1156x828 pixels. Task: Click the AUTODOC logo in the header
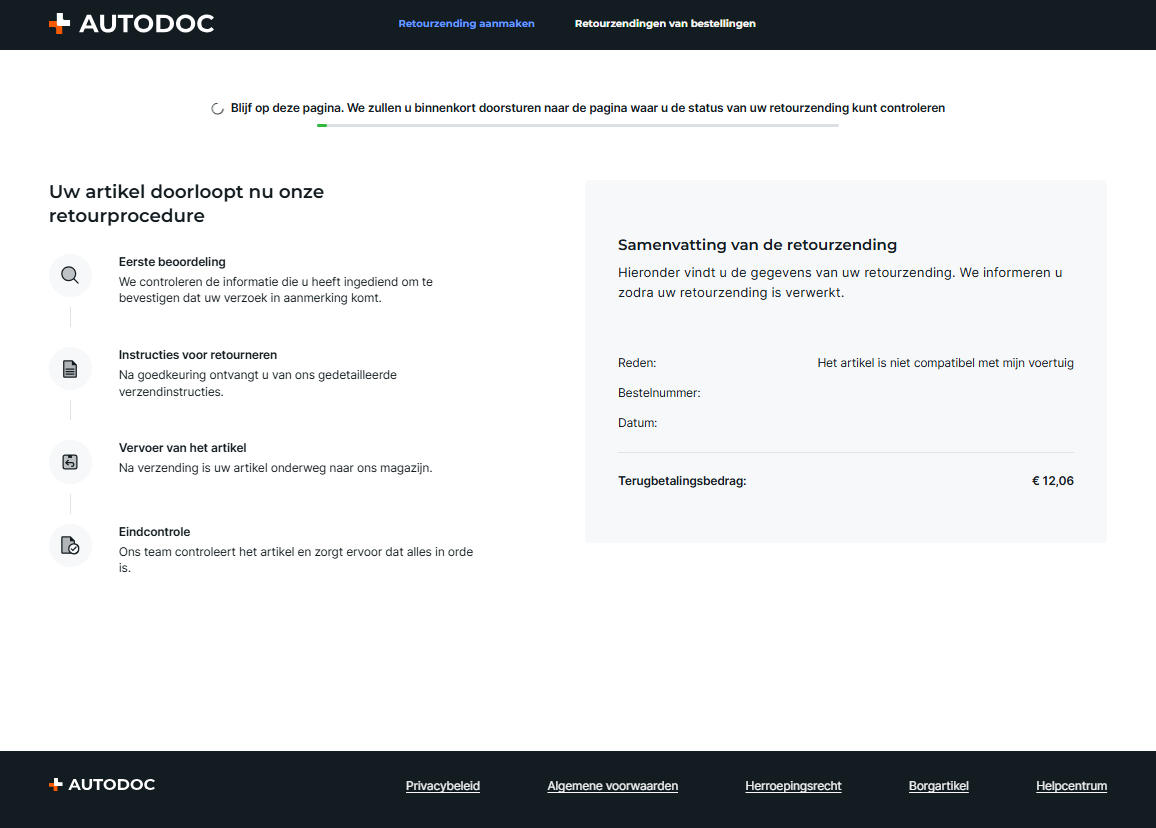131,24
